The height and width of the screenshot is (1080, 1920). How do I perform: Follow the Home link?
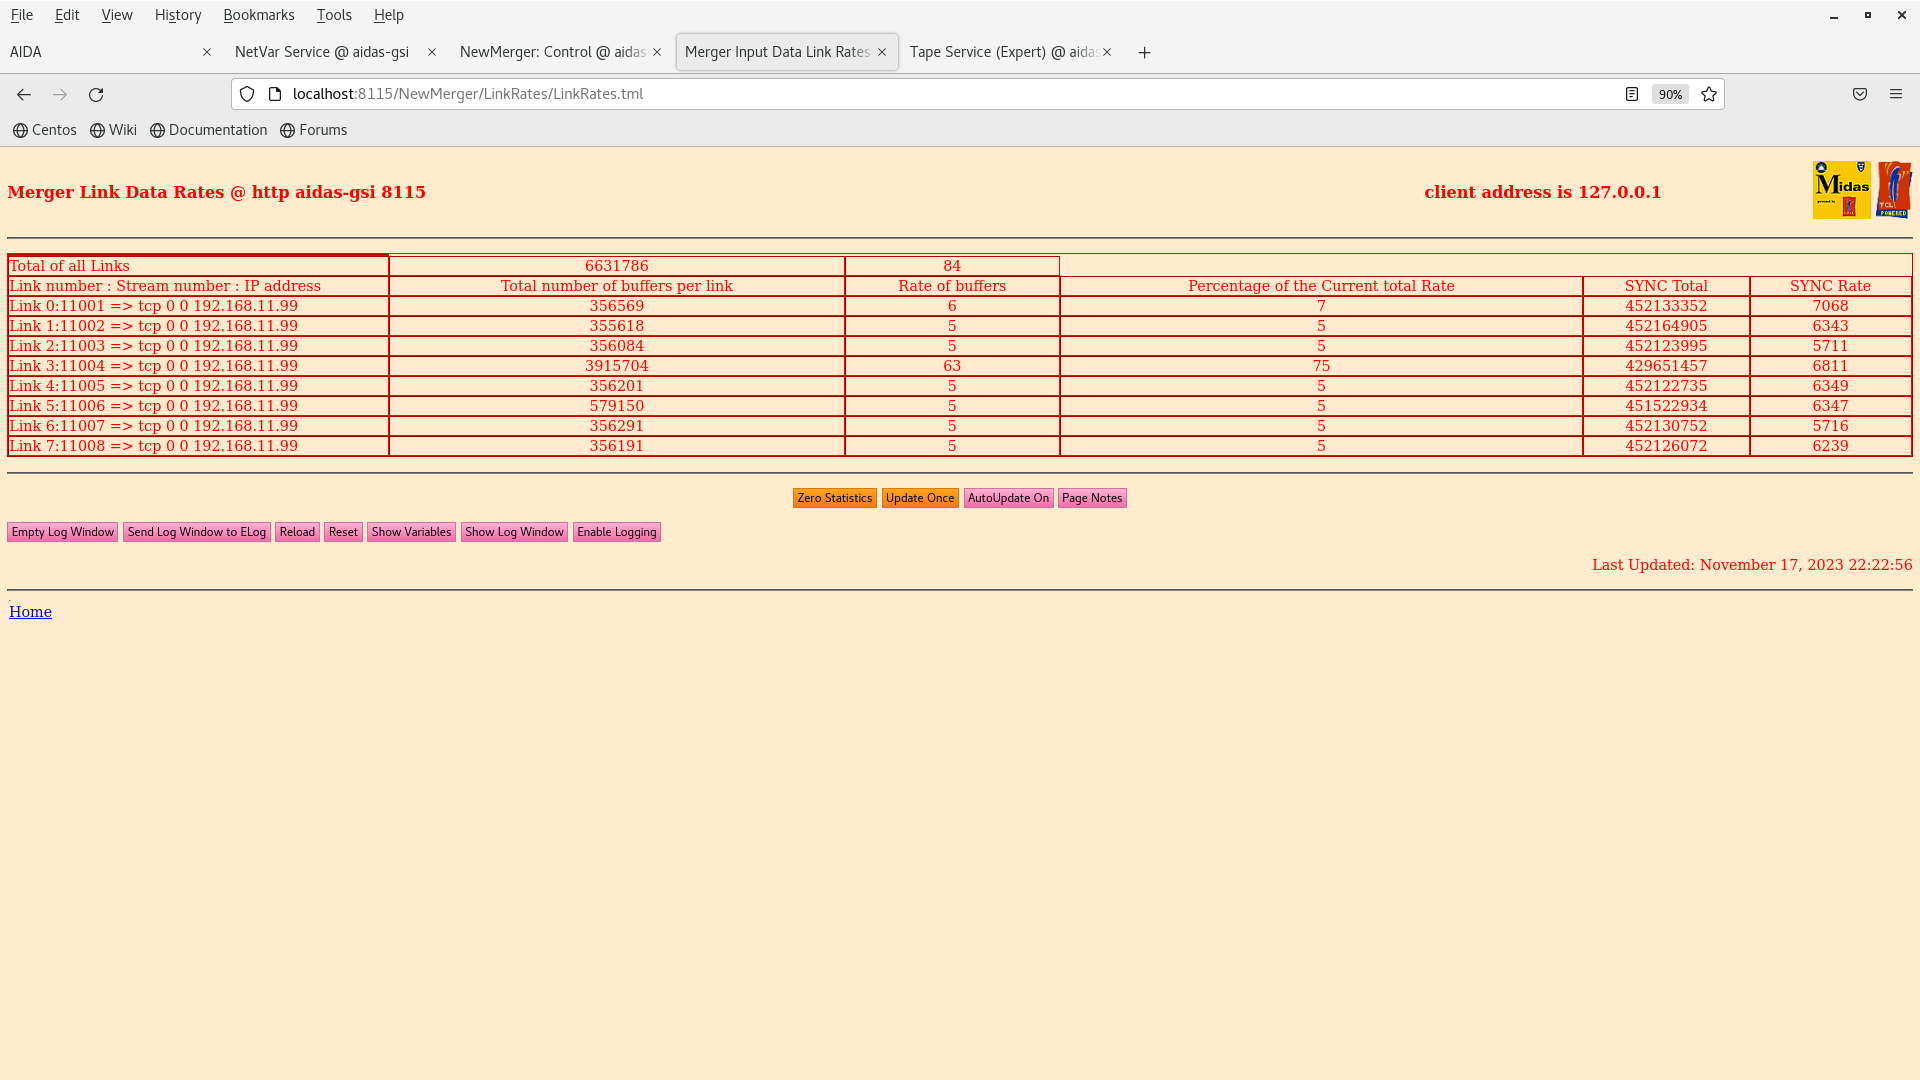pyautogui.click(x=30, y=612)
